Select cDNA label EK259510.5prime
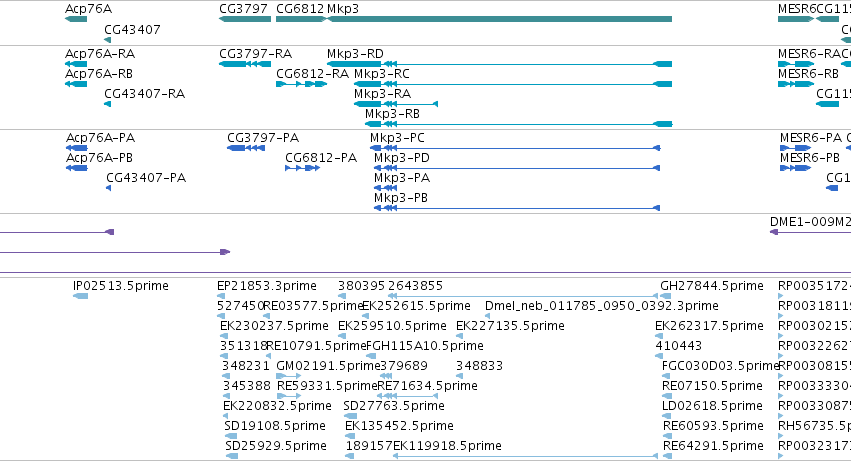The image size is (851, 461). pyautogui.click(x=392, y=326)
